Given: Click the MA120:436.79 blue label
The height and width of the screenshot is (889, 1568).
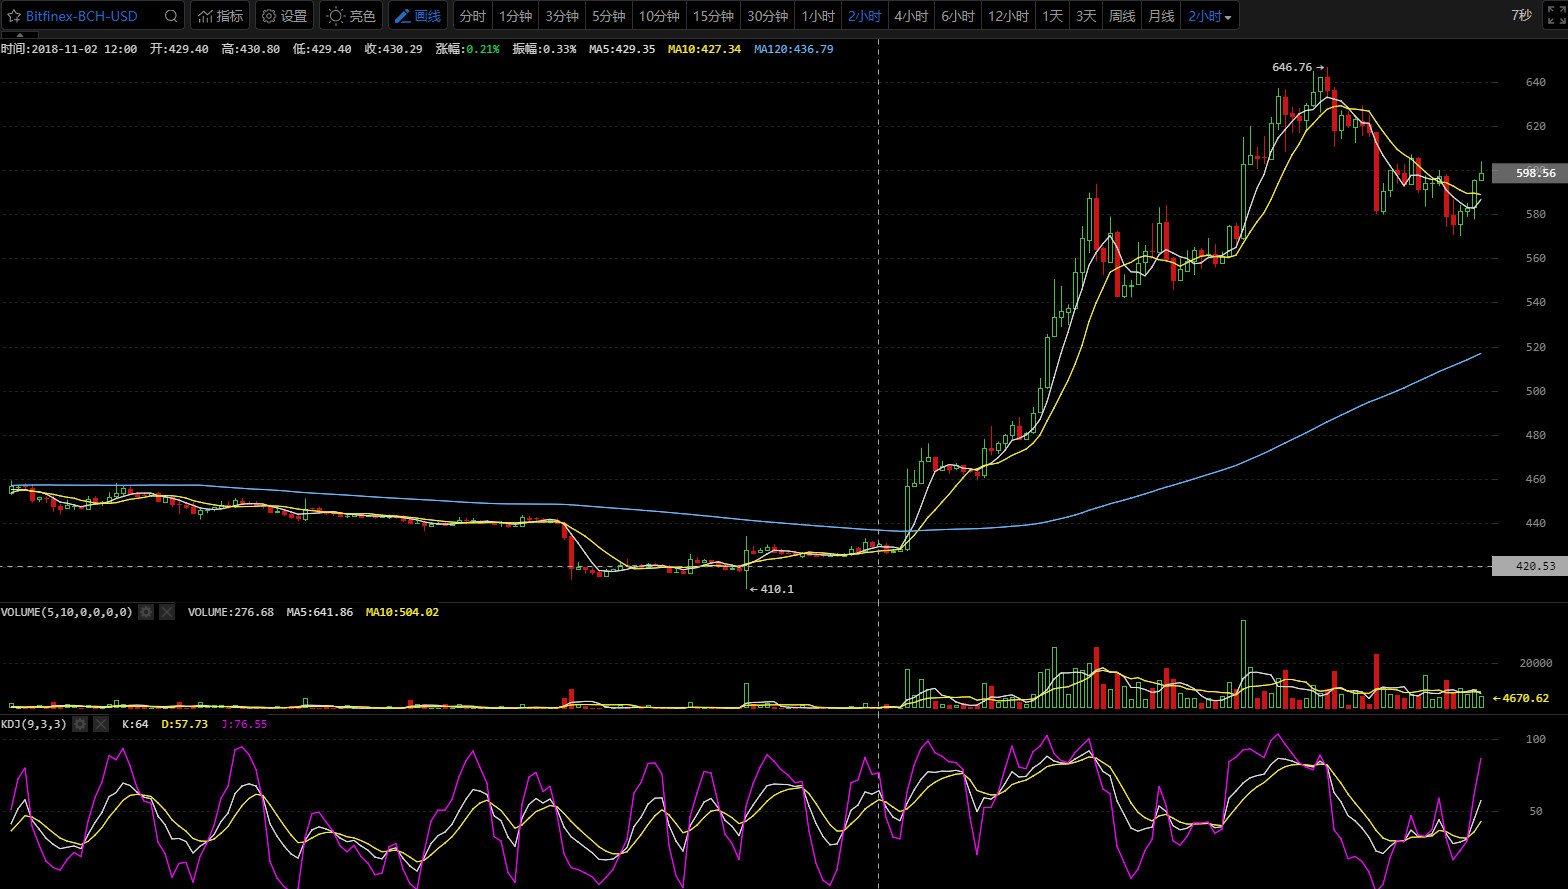Looking at the screenshot, I should 793,49.
